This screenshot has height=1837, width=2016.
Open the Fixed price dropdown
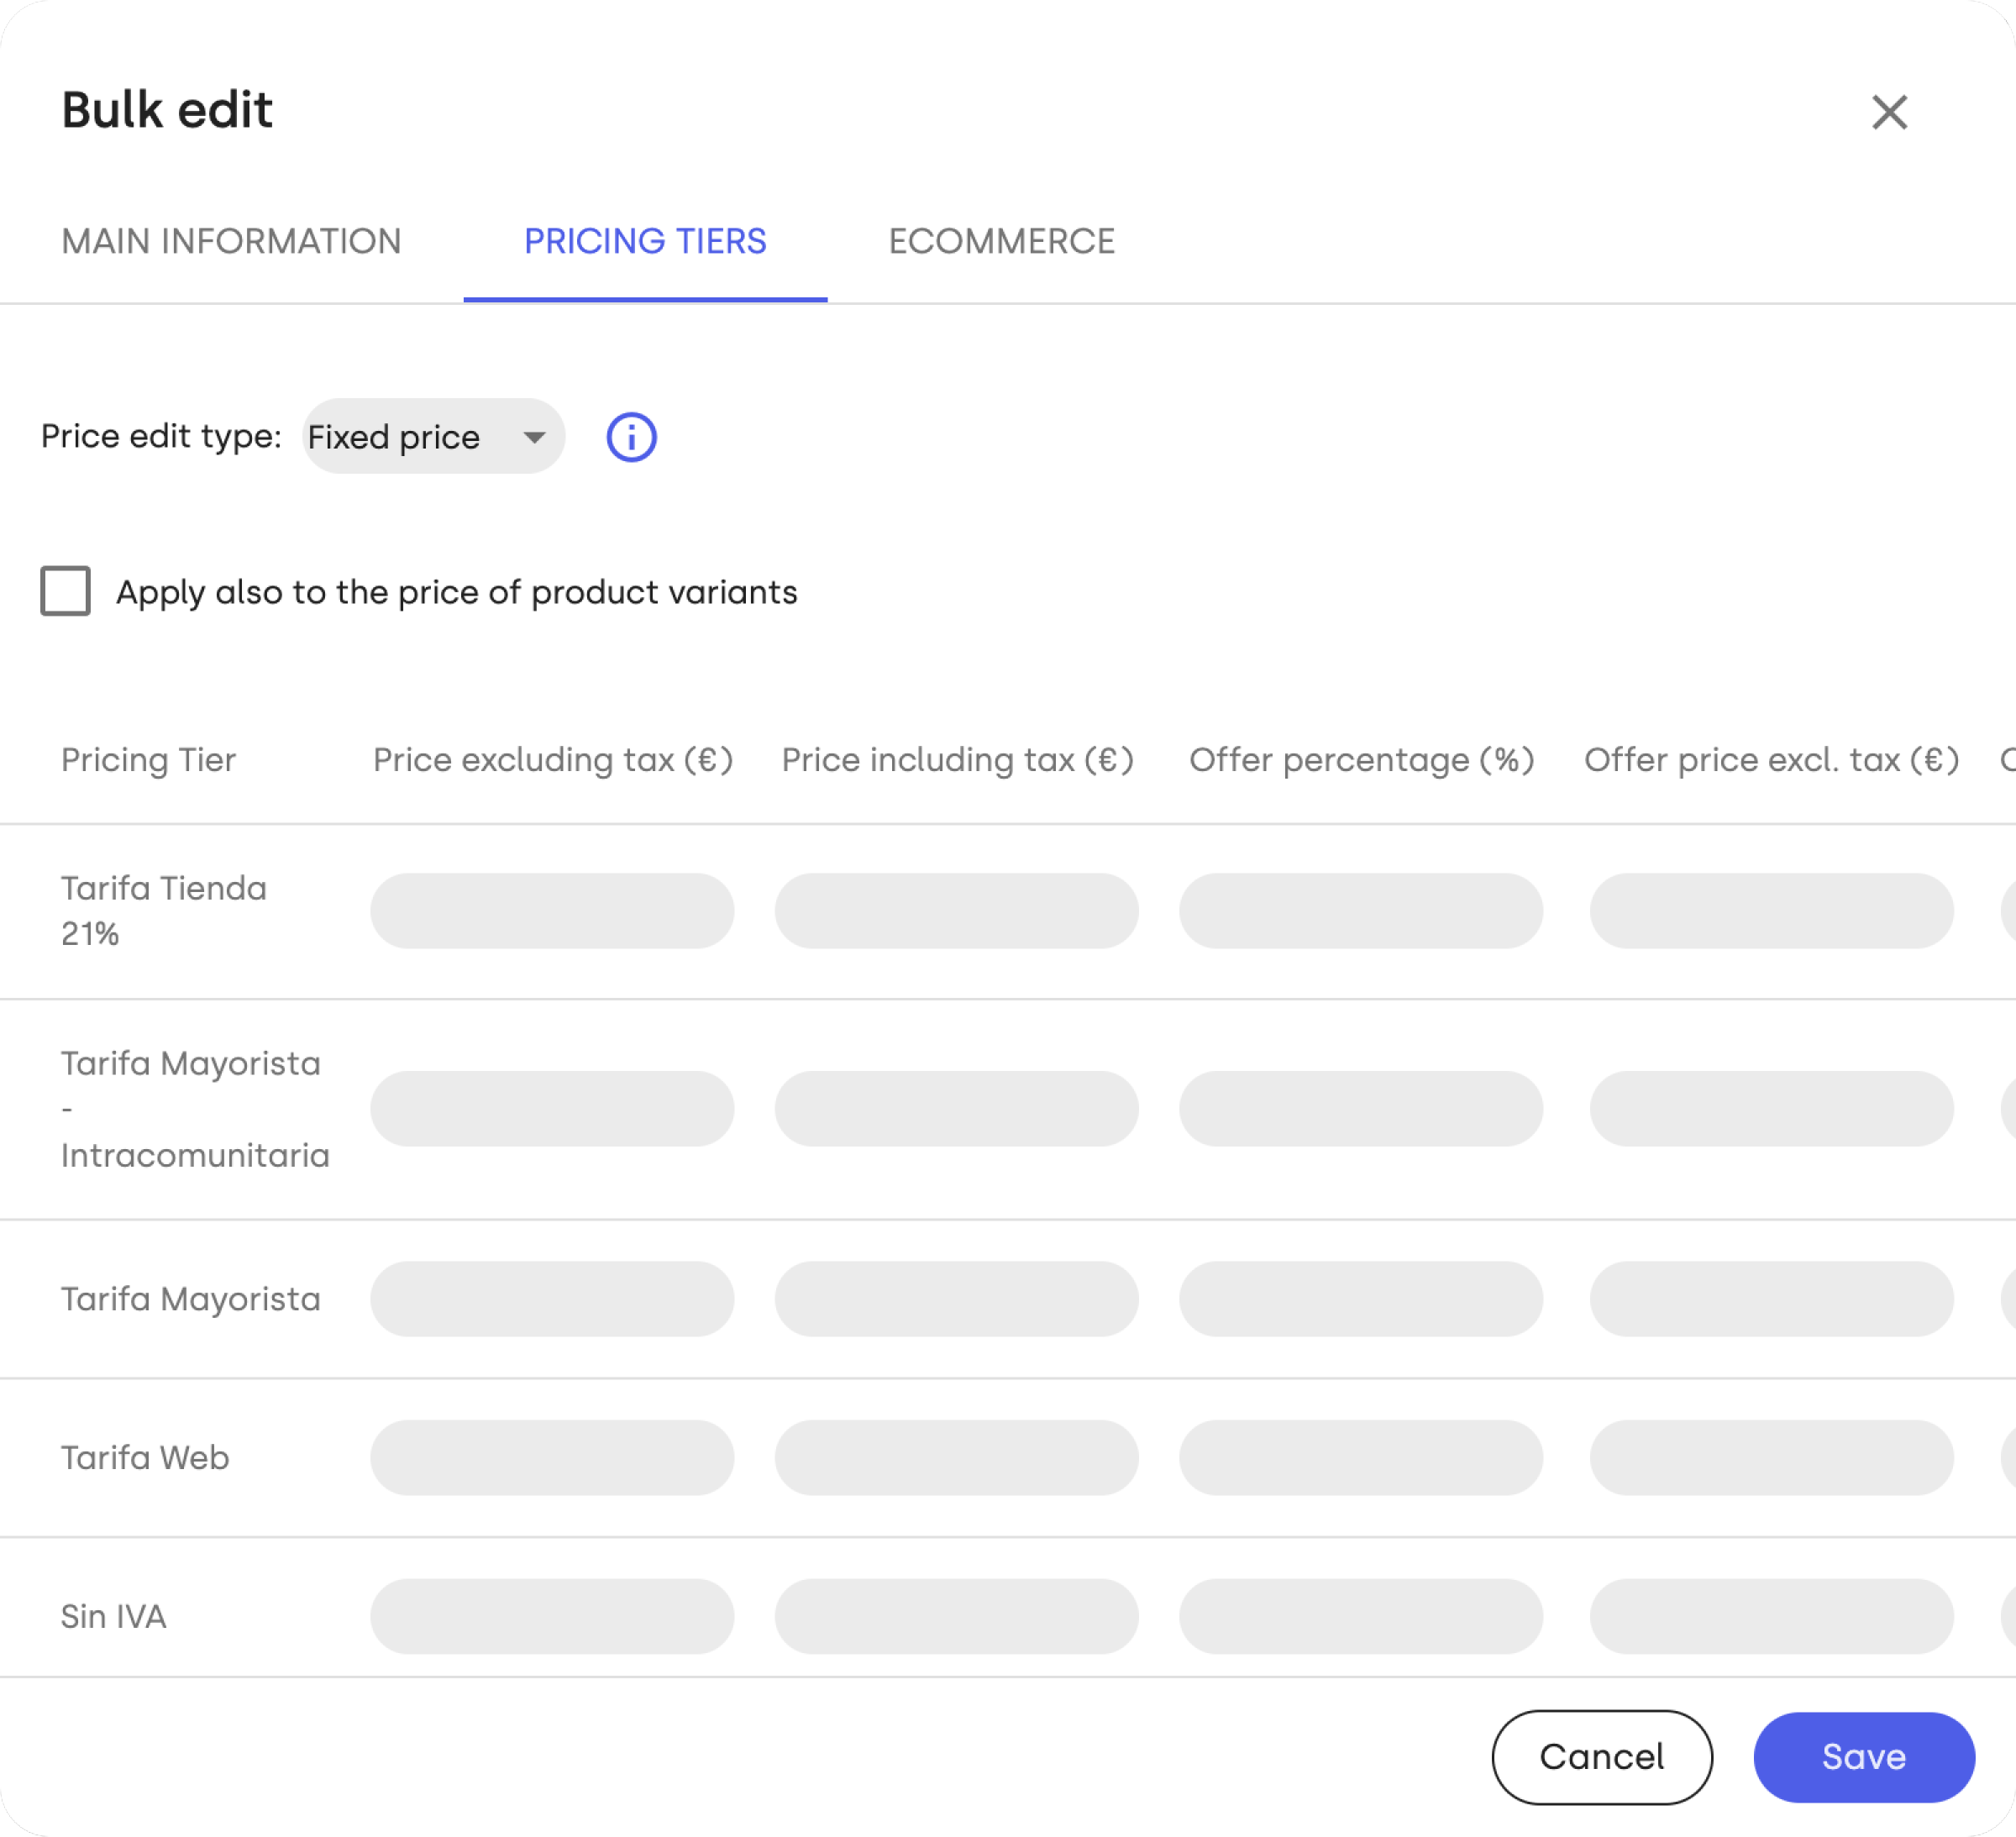433,437
